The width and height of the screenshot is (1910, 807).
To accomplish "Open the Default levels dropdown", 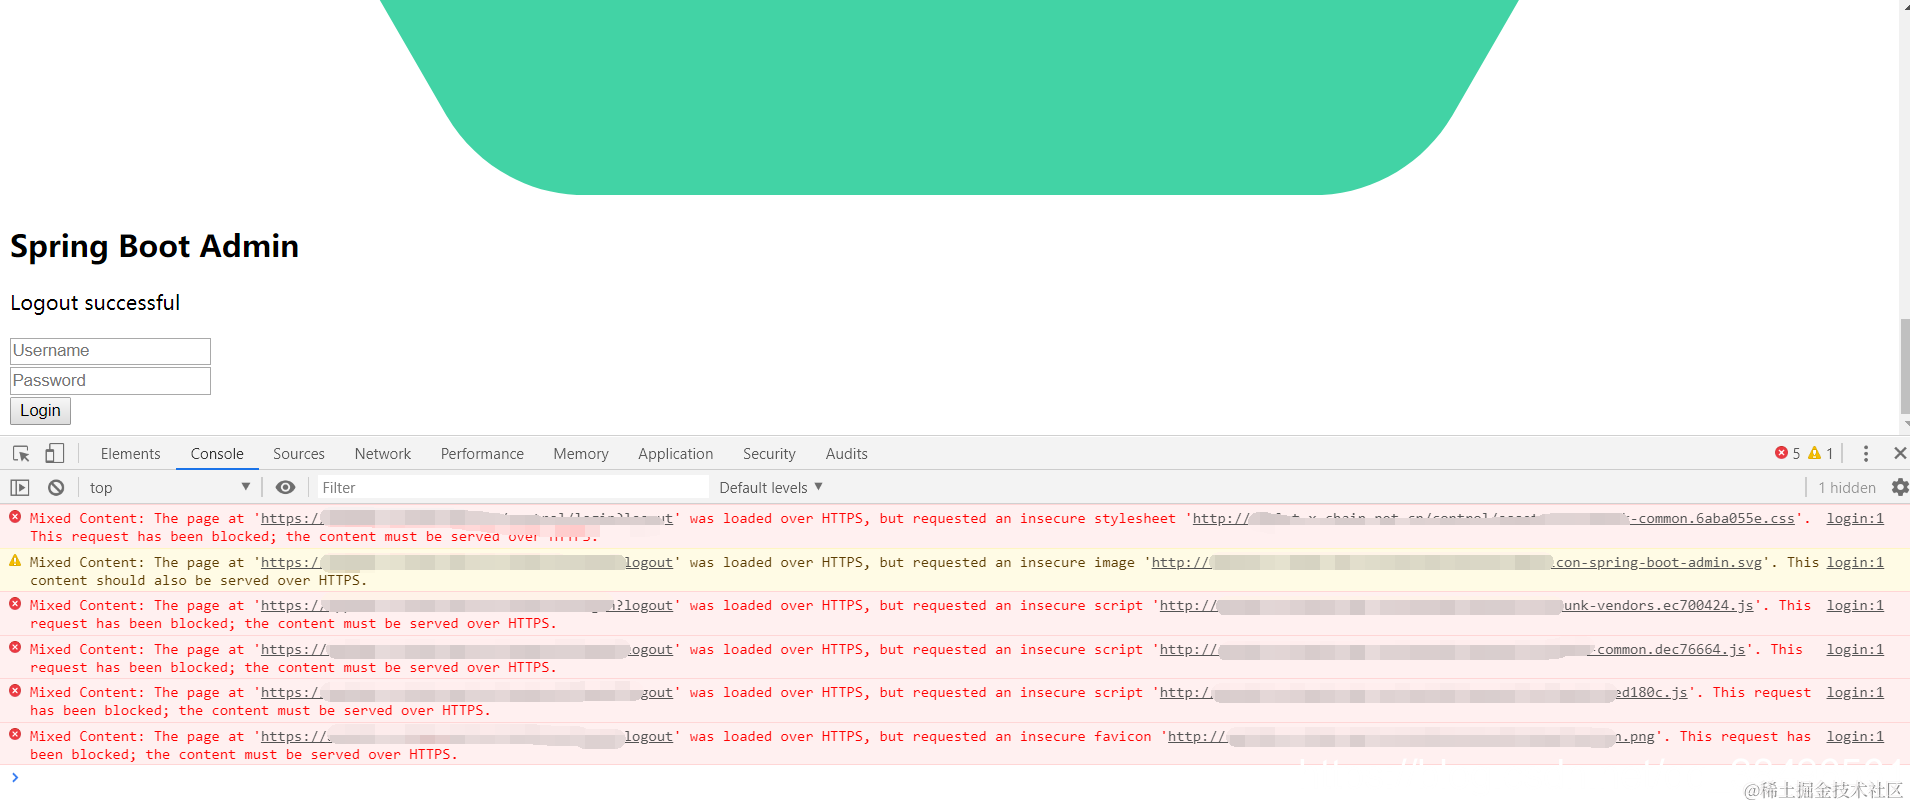I will click(771, 488).
